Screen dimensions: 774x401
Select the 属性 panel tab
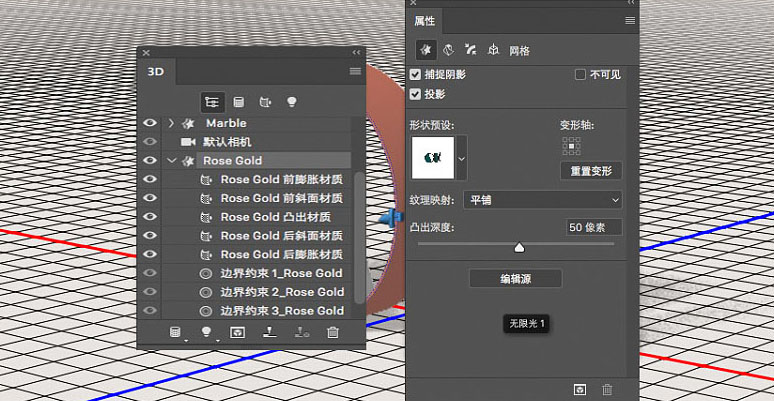425,21
